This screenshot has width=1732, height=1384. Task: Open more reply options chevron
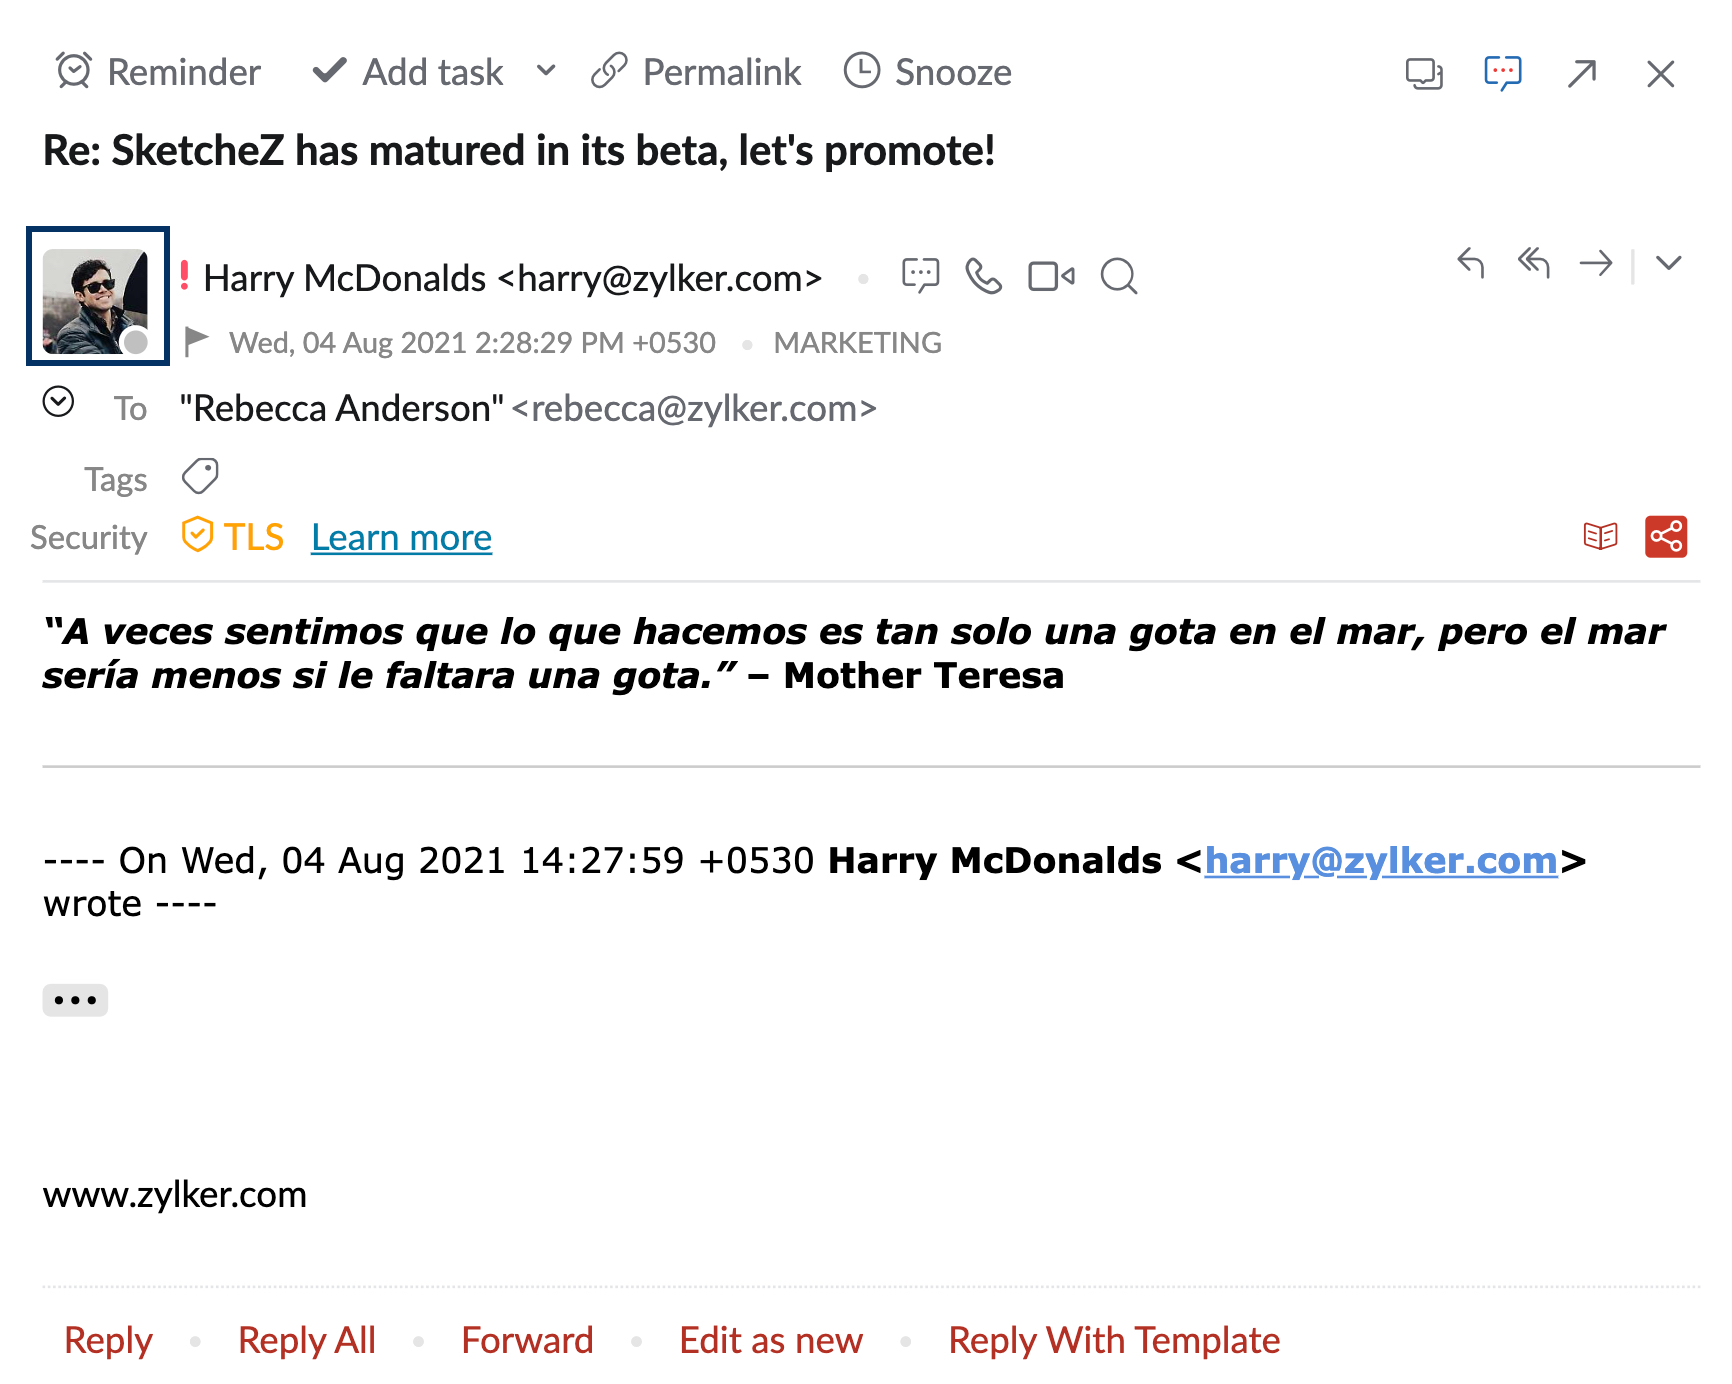coord(1668,263)
